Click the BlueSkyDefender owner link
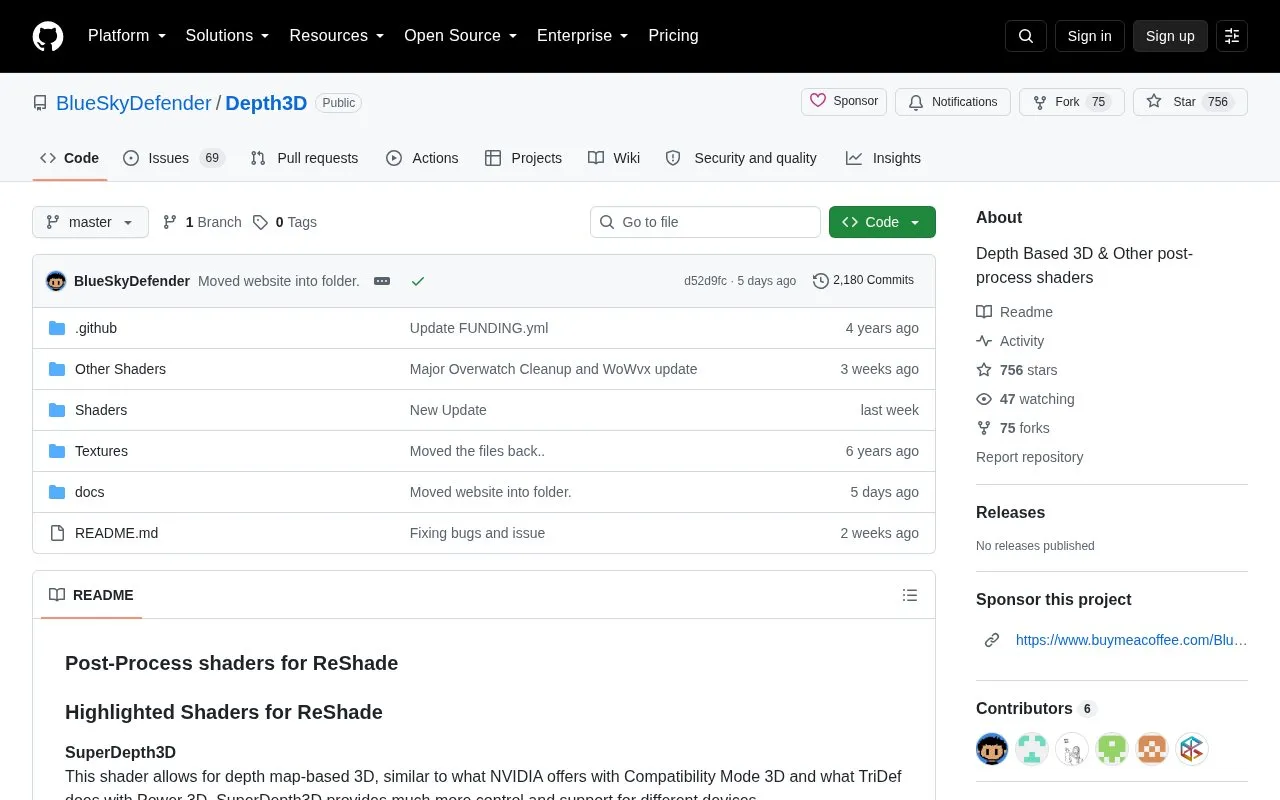This screenshot has height=800, width=1280. pos(133,103)
